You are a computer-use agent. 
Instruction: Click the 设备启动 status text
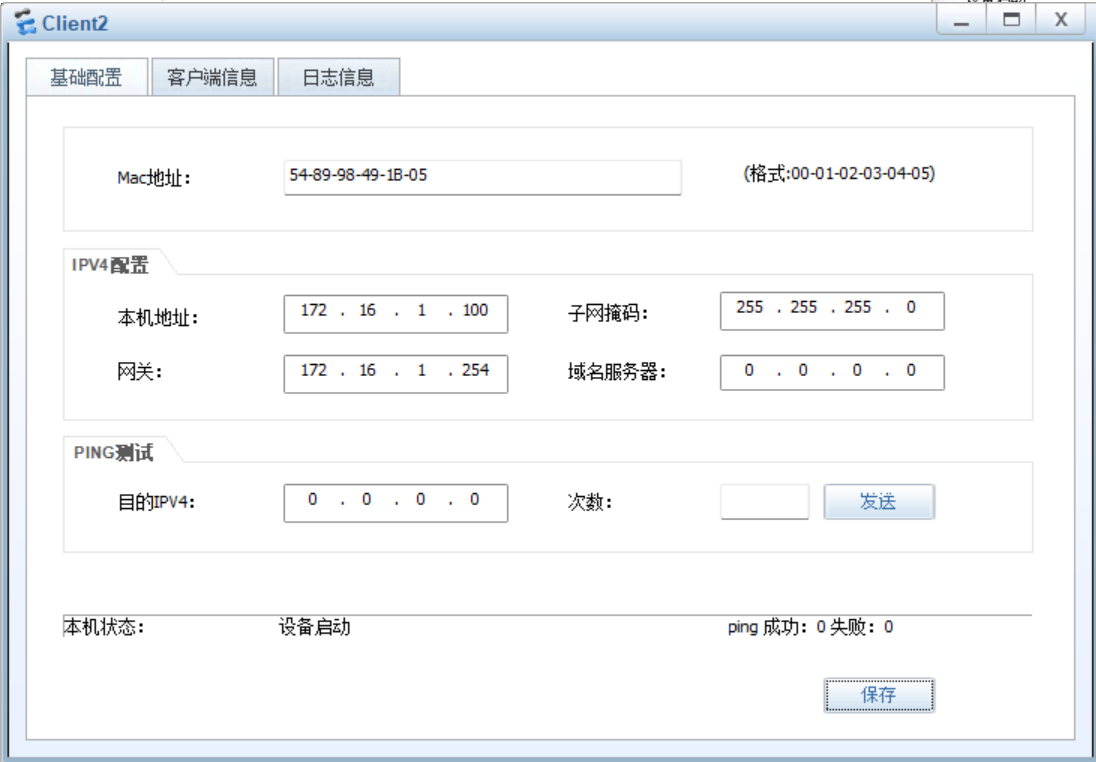point(315,627)
